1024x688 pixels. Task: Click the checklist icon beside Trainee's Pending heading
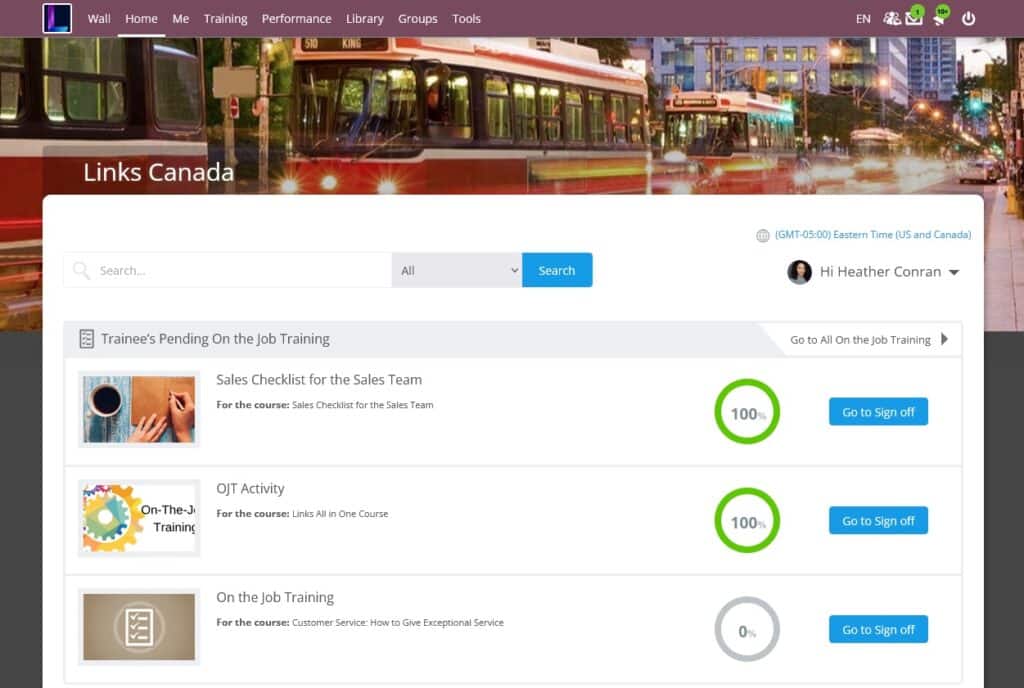(86, 339)
